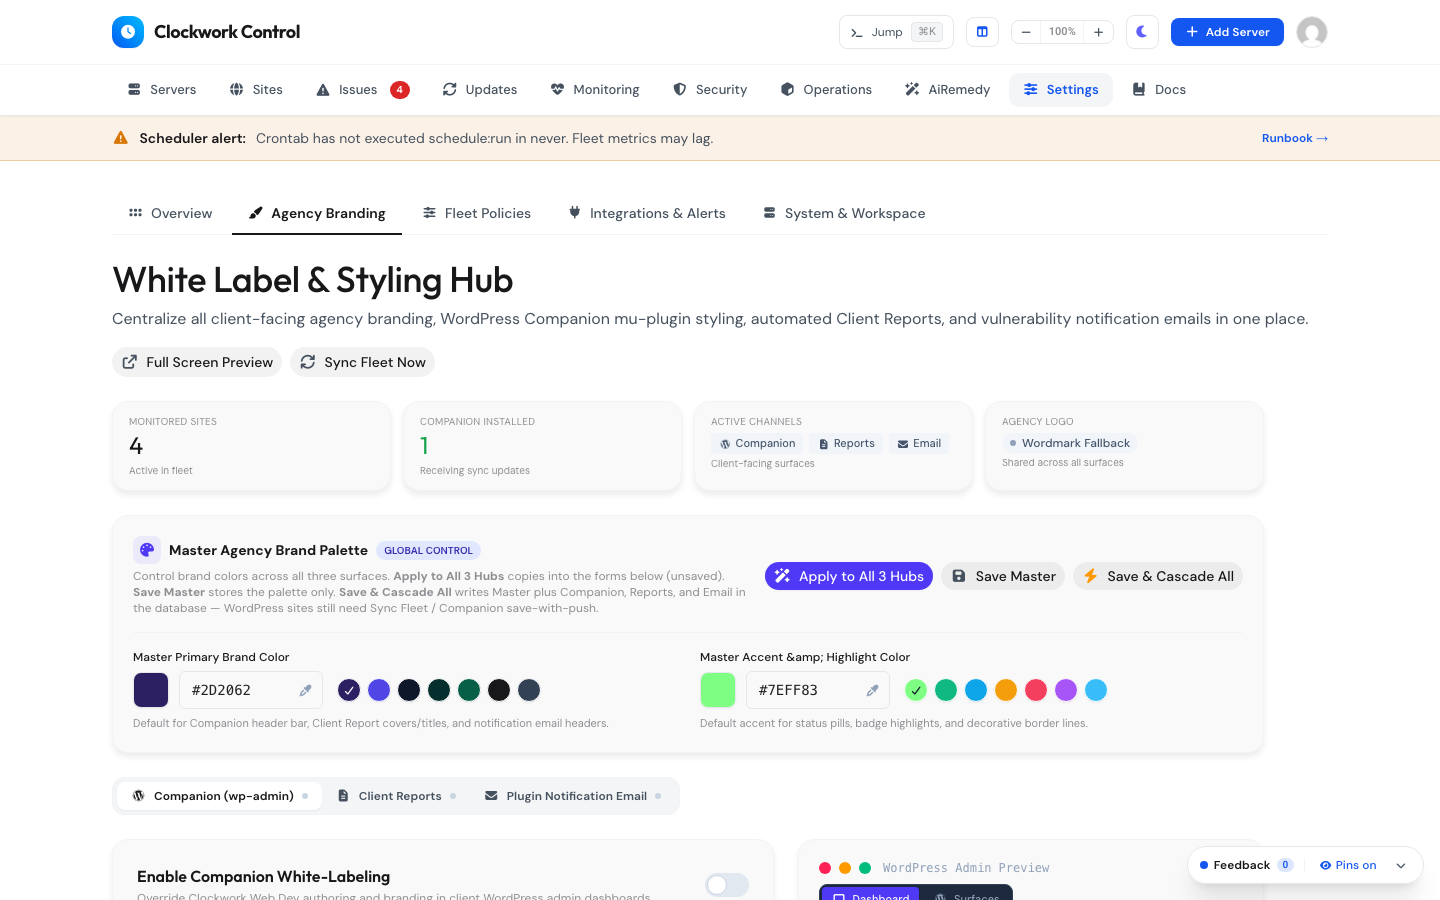Click the #7EFF83 accent hex input field
This screenshot has height=900, width=1440.
click(x=818, y=690)
